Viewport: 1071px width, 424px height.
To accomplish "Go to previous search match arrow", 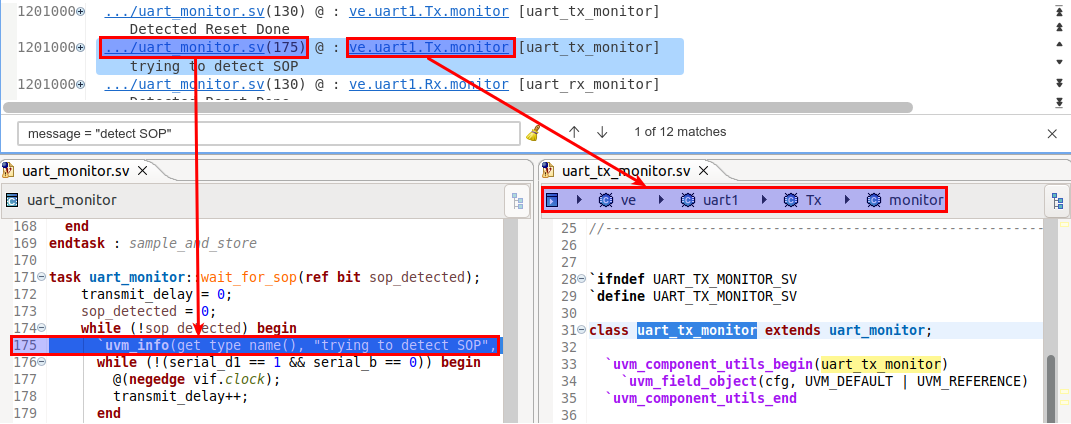I will 574,132.
